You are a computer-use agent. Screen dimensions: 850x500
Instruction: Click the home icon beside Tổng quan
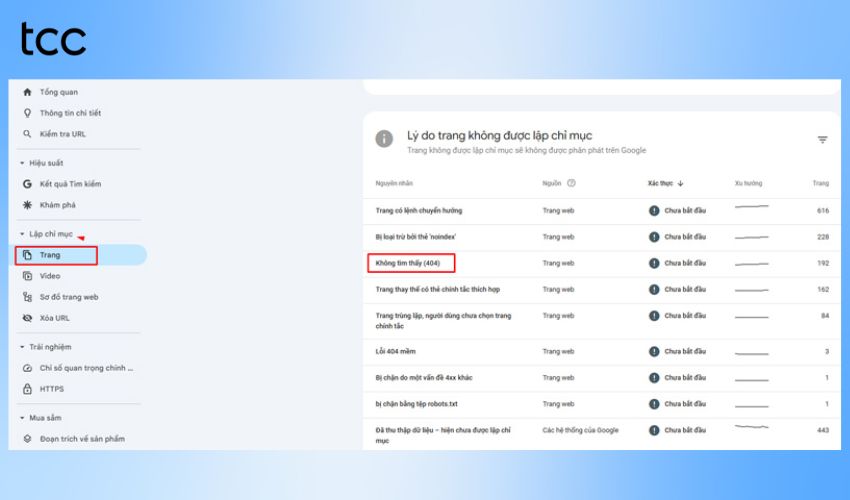click(x=27, y=92)
